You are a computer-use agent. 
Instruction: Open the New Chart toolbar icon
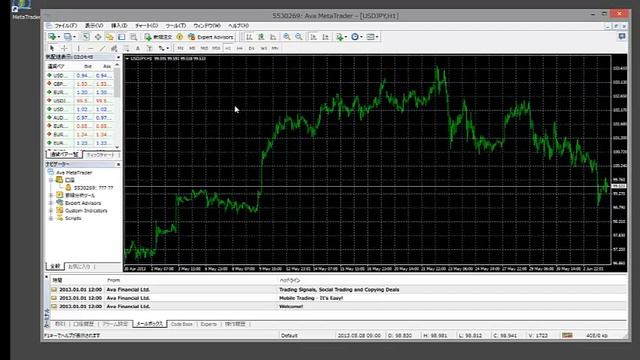[x=53, y=37]
